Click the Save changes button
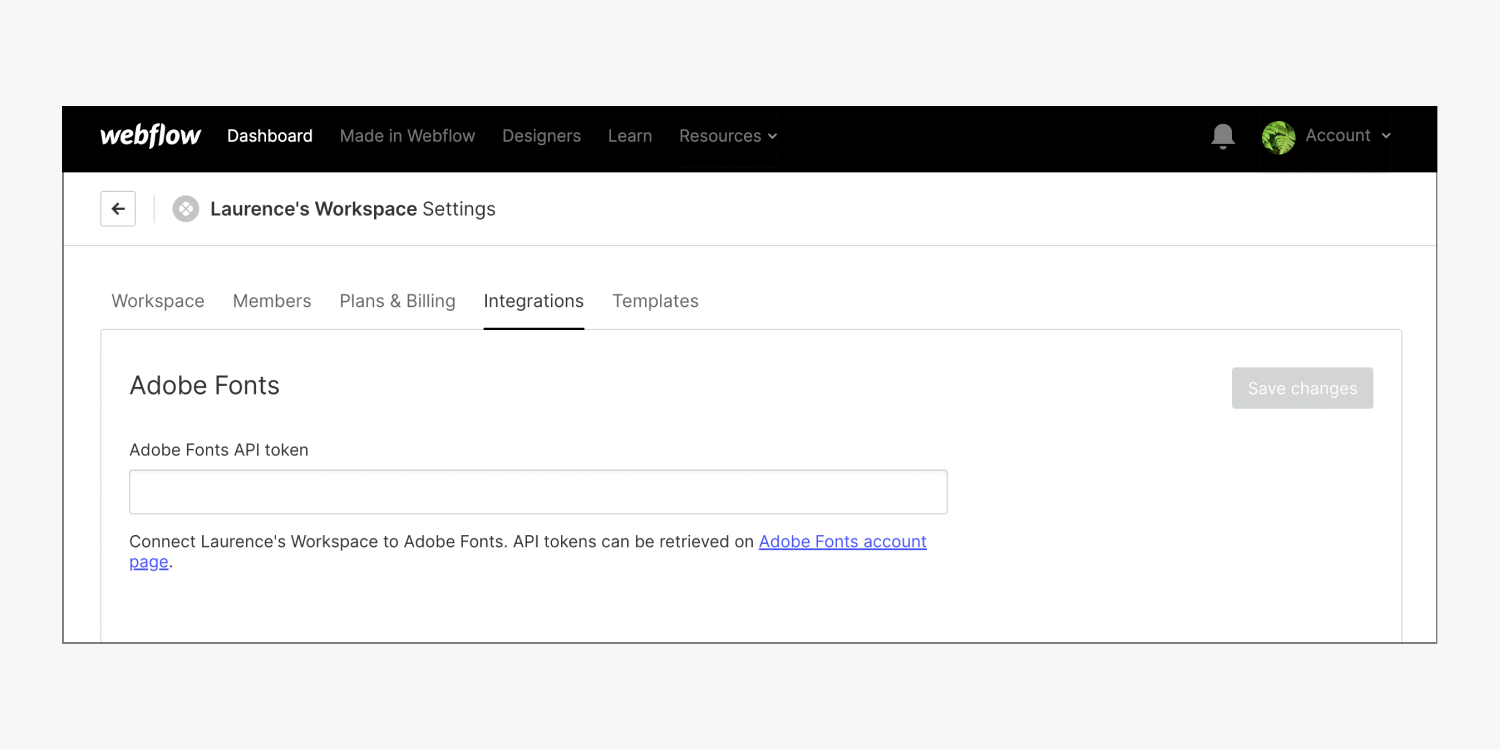The image size is (1501, 751). tap(1302, 388)
